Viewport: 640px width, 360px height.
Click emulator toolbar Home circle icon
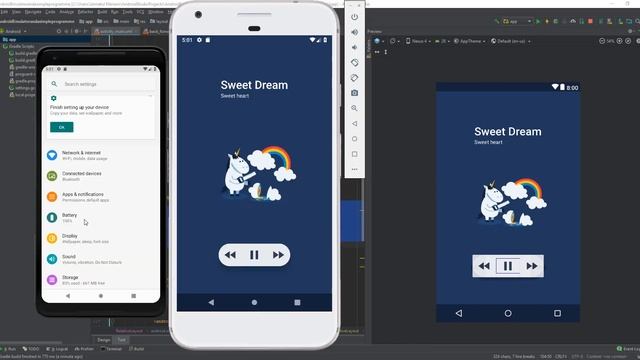[x=355, y=139]
